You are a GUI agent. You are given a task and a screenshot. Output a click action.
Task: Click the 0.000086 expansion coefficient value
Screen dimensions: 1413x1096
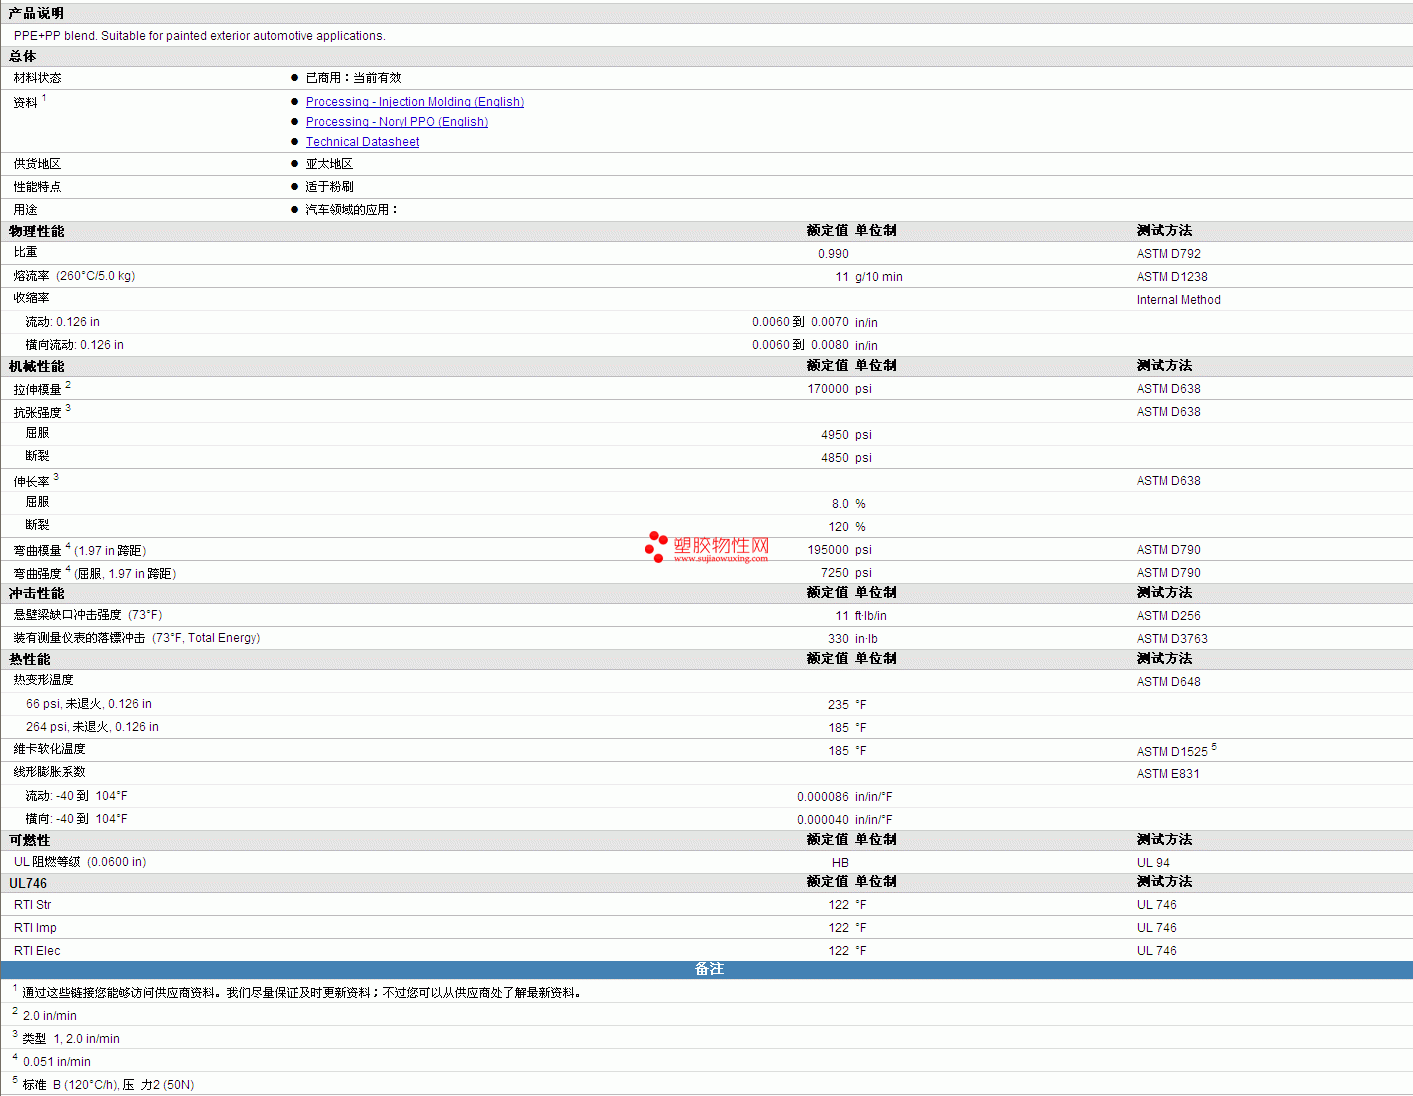[823, 797]
